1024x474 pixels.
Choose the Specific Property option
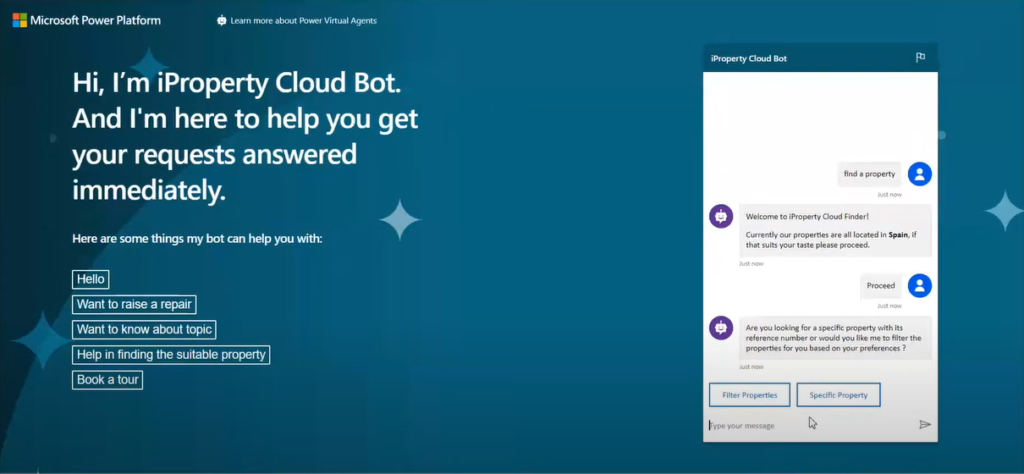click(x=839, y=395)
